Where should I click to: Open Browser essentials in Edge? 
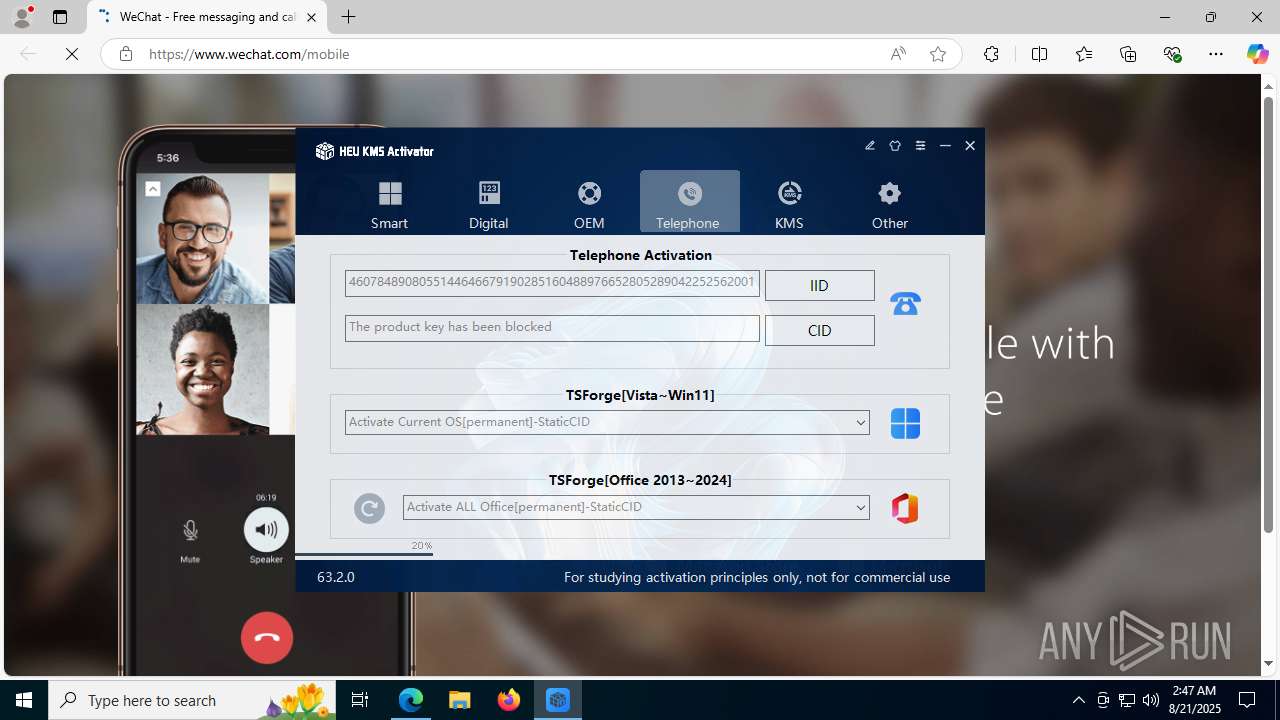1172,54
